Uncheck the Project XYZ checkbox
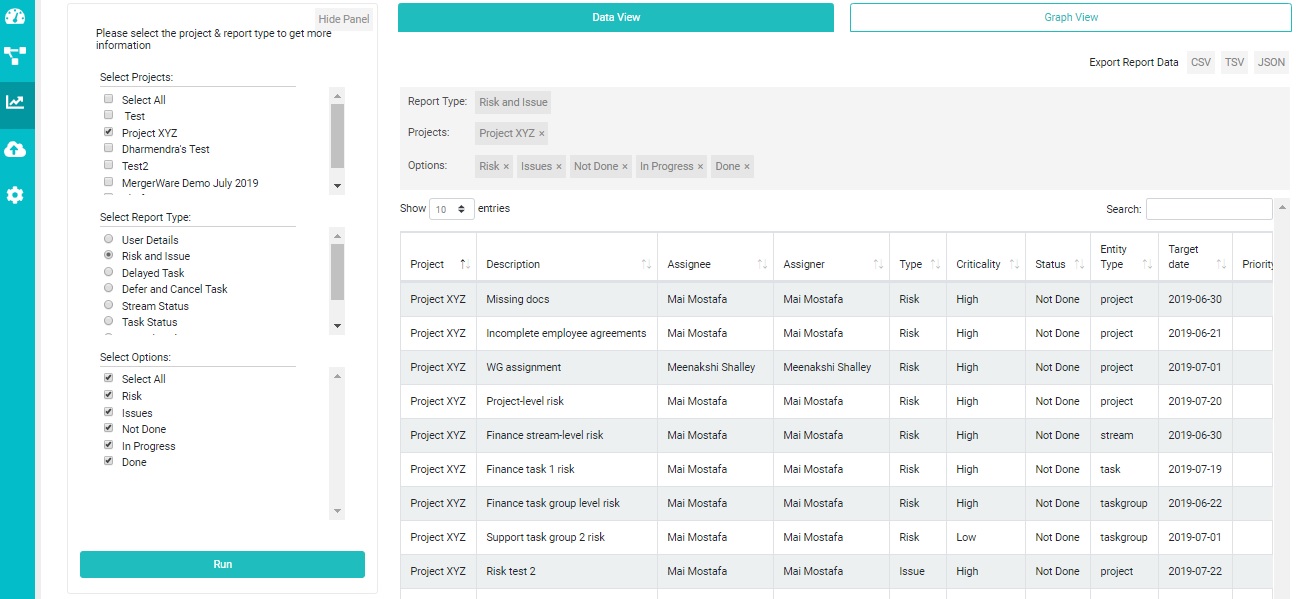The width and height of the screenshot is (1315, 599). coord(109,132)
